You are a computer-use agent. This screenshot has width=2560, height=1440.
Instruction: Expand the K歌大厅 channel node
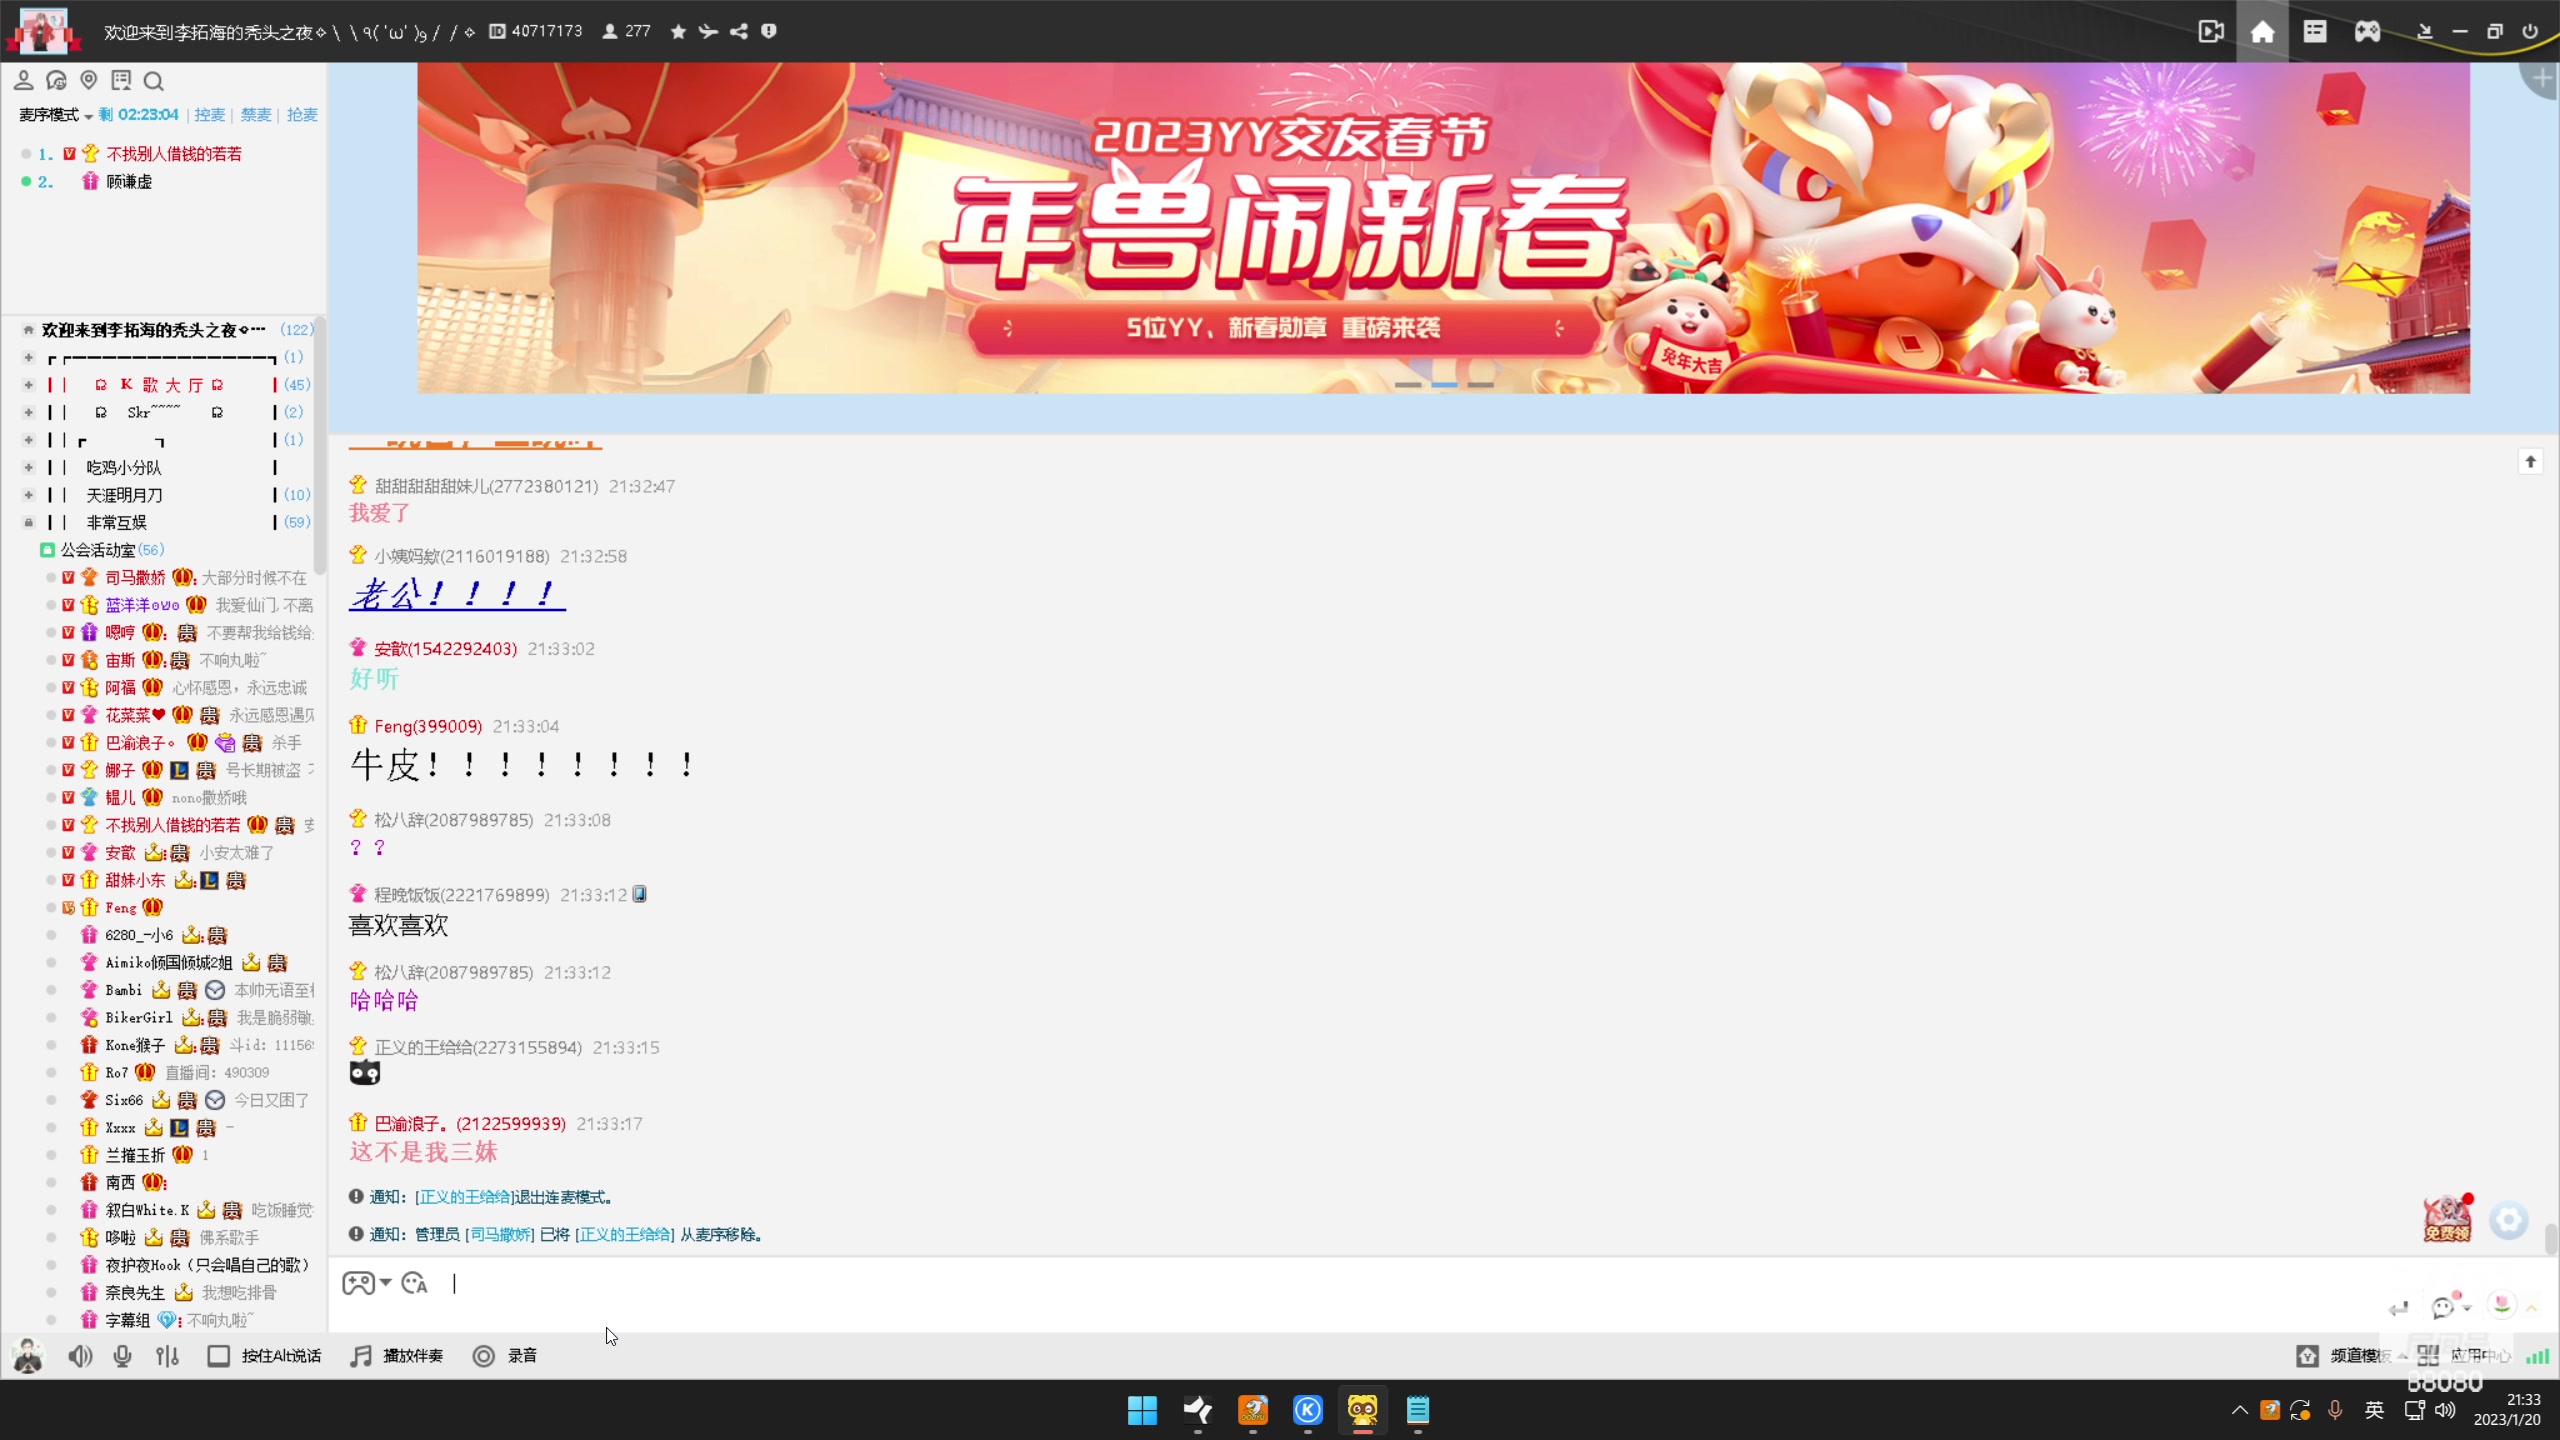point(27,384)
